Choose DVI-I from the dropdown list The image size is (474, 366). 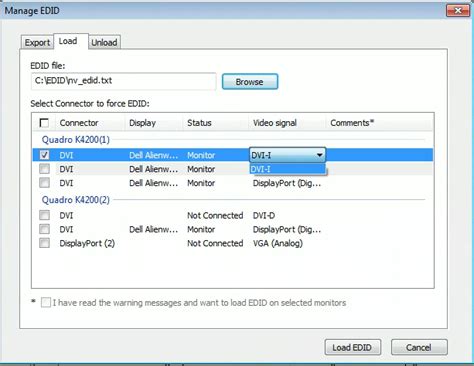tap(287, 169)
